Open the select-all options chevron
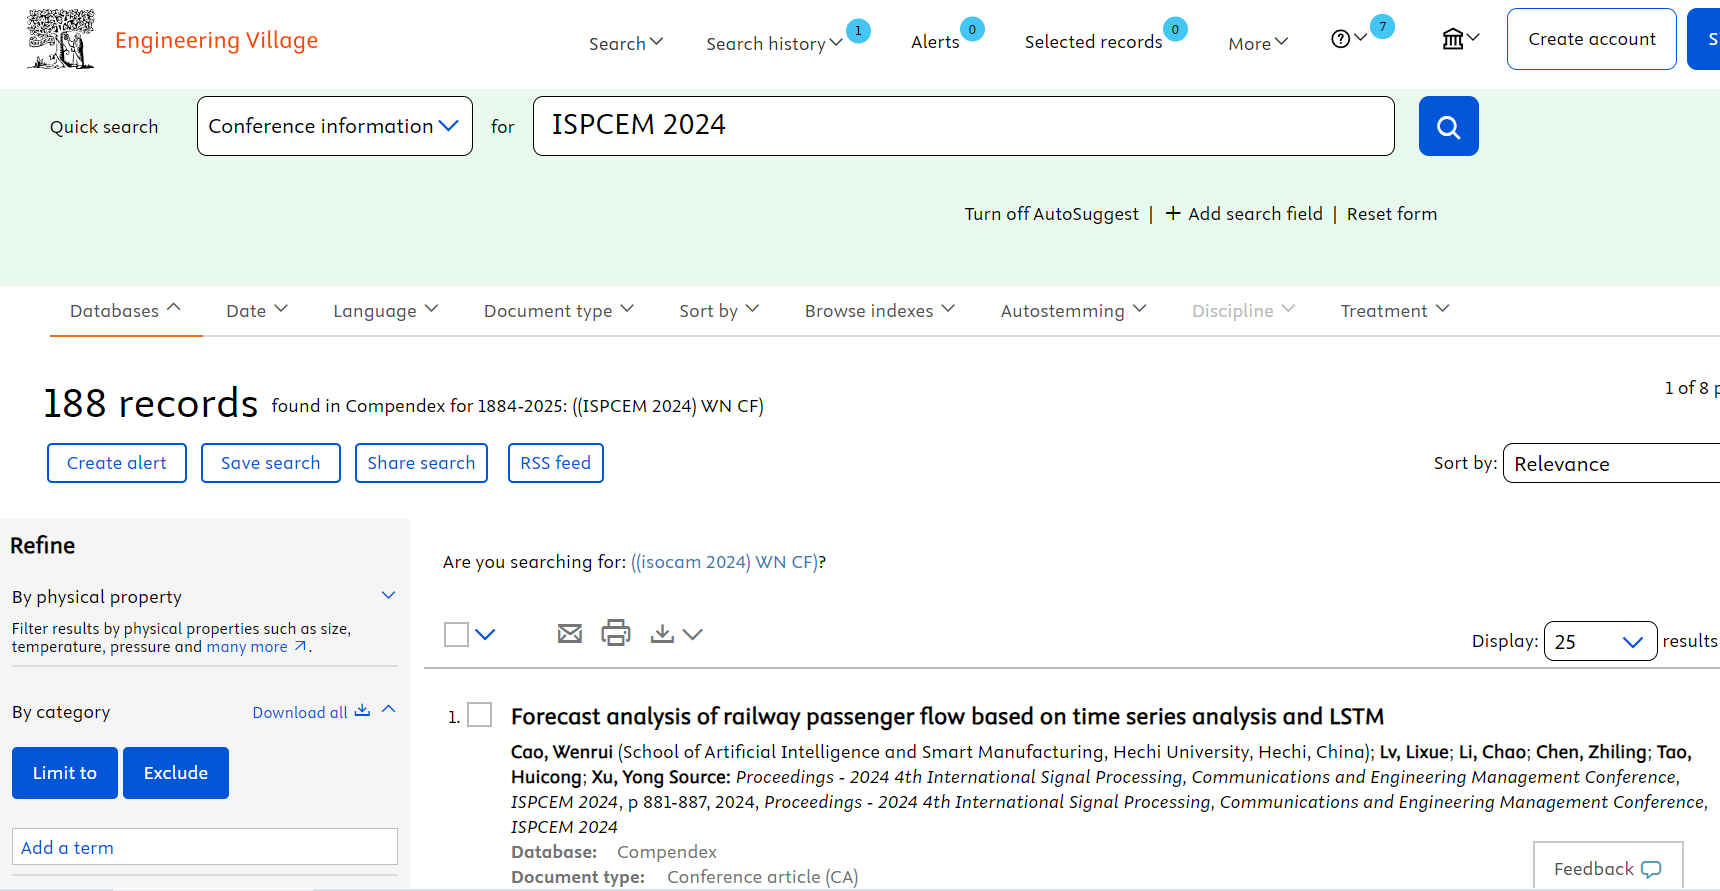1720x891 pixels. tap(485, 634)
